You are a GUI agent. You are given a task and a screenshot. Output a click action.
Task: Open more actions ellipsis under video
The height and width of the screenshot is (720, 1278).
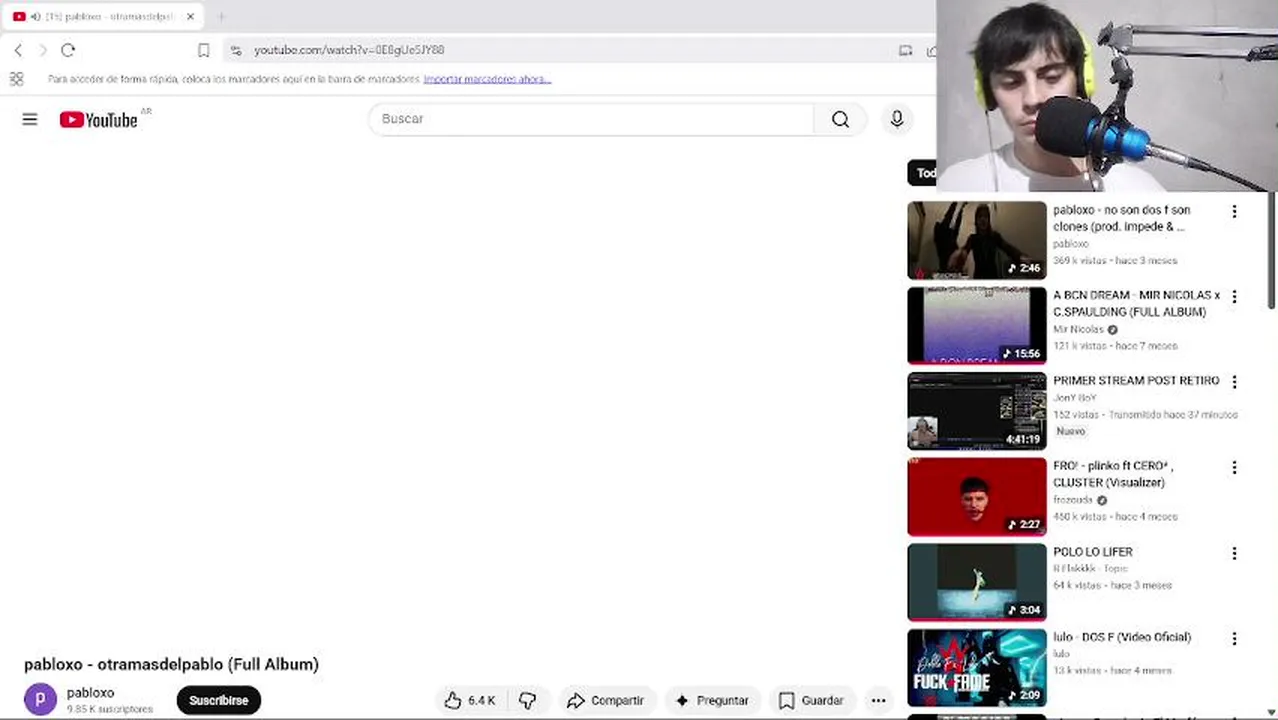(878, 700)
